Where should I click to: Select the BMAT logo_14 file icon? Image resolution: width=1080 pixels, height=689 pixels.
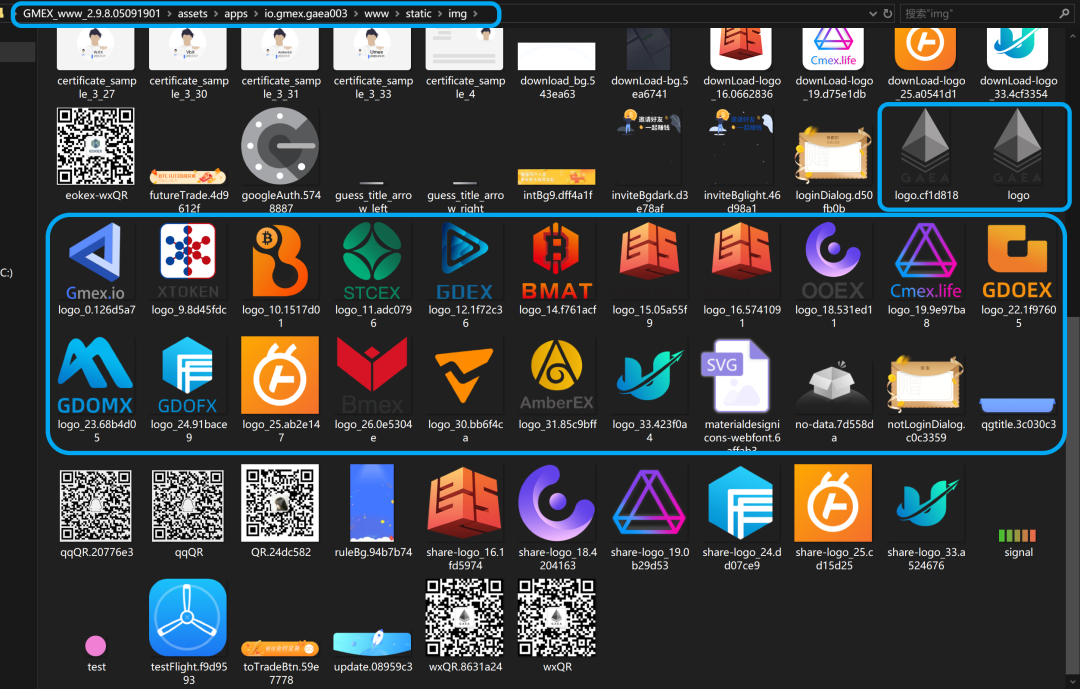pos(557,261)
